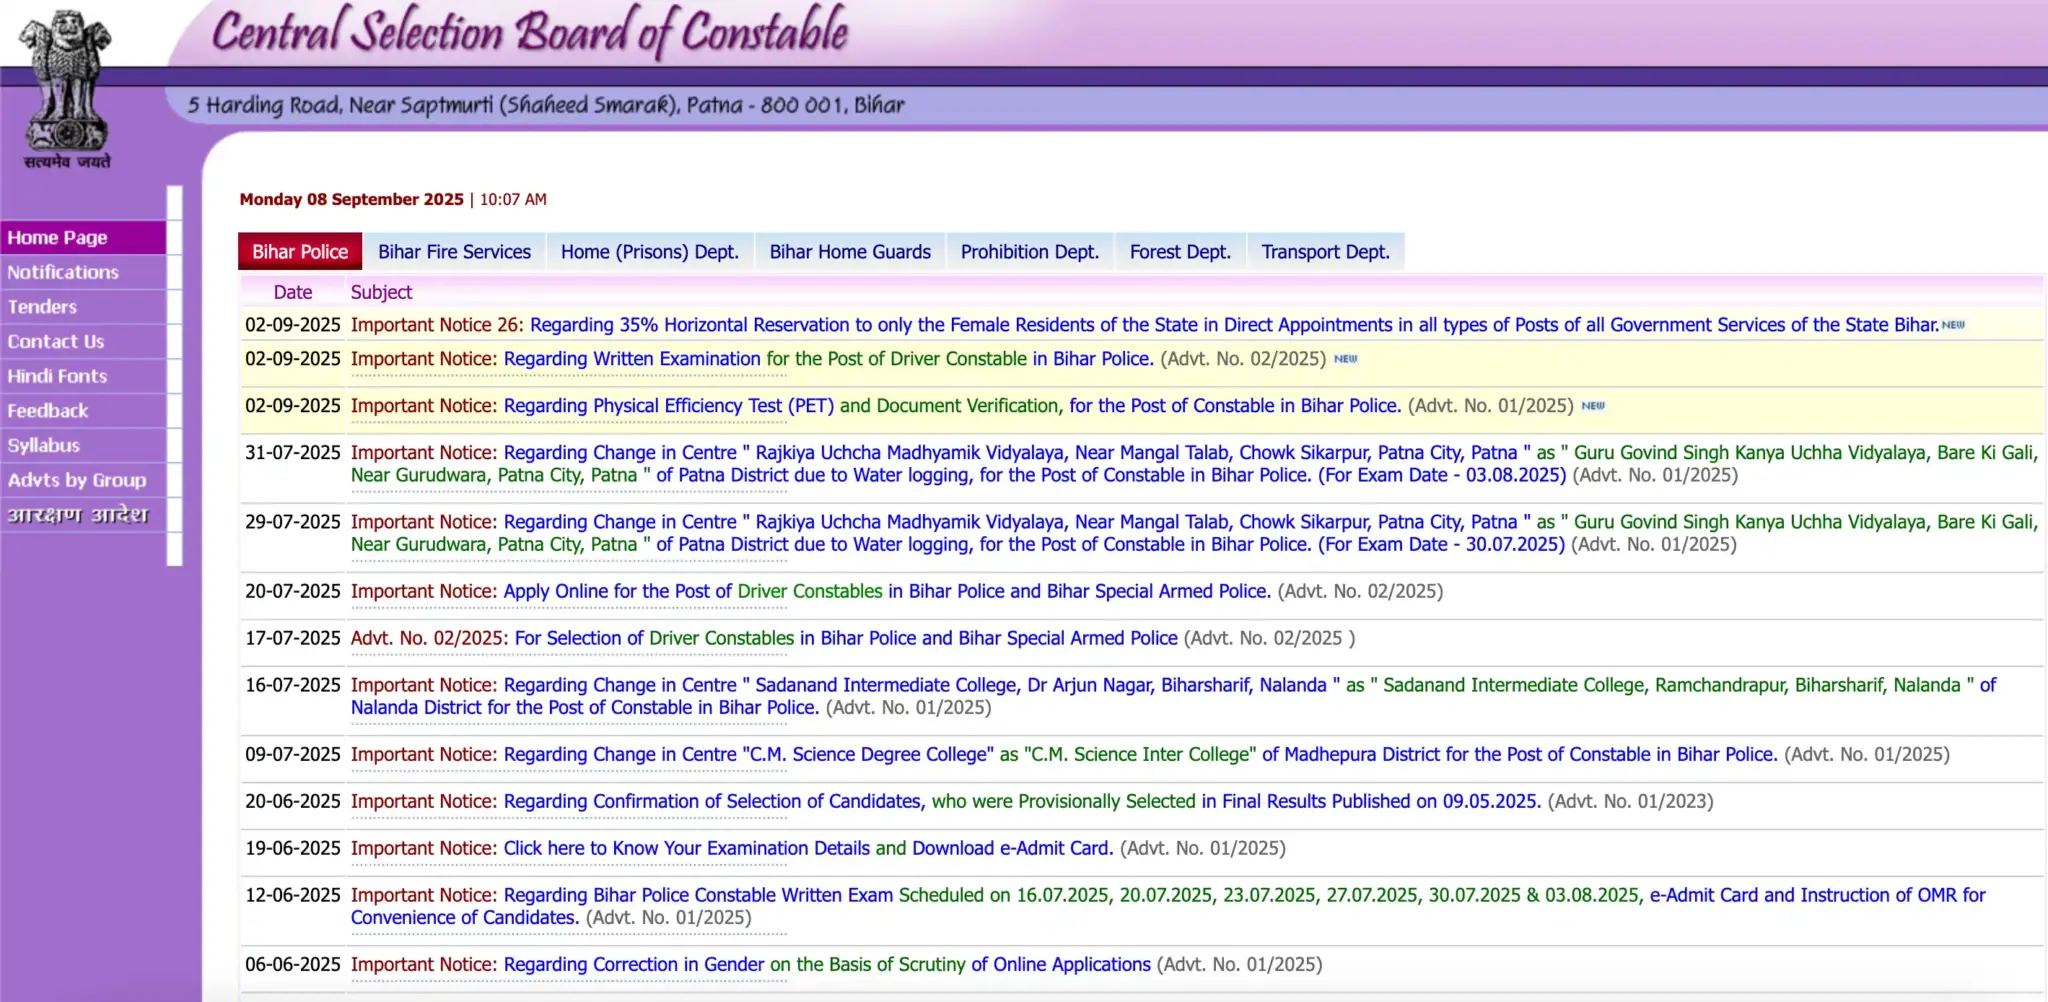Open Advts by Group menu item

pyautogui.click(x=77, y=480)
